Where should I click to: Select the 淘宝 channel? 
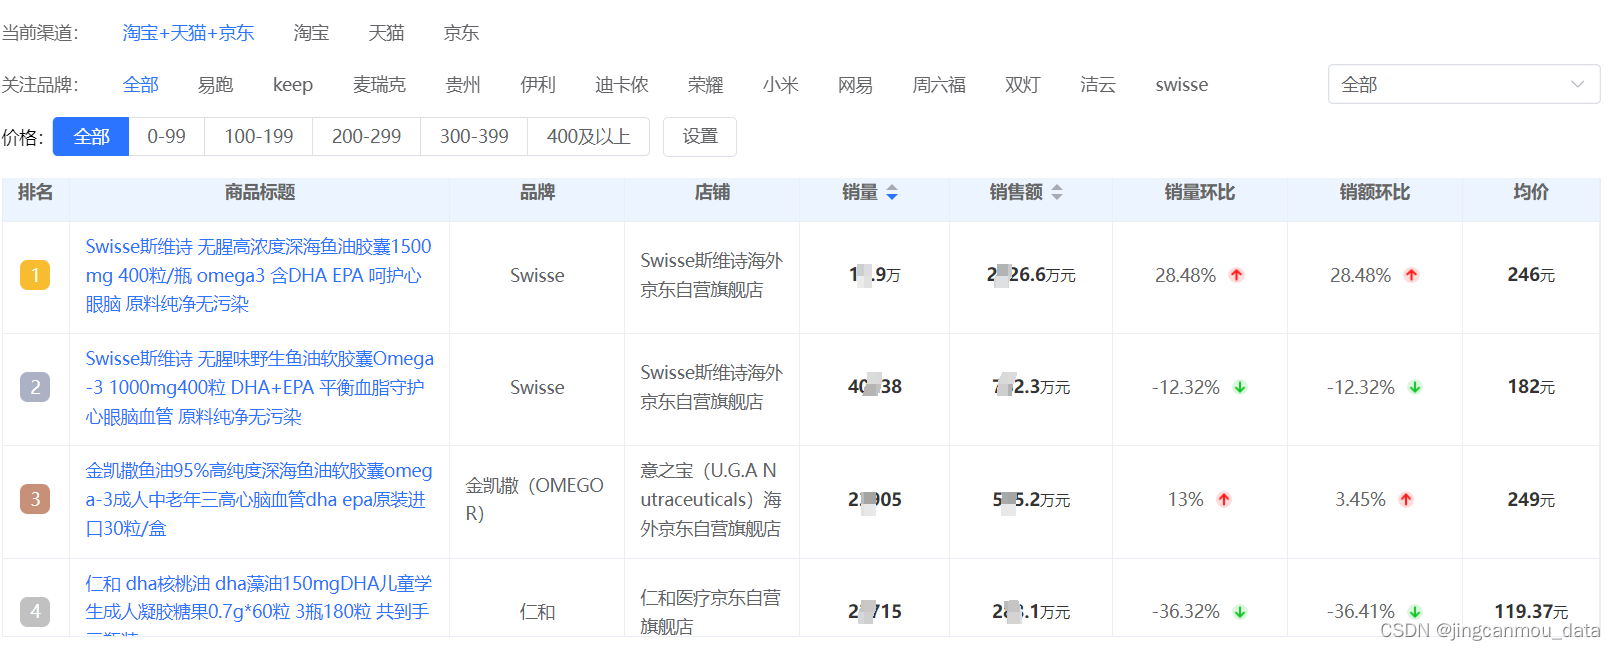coord(311,33)
